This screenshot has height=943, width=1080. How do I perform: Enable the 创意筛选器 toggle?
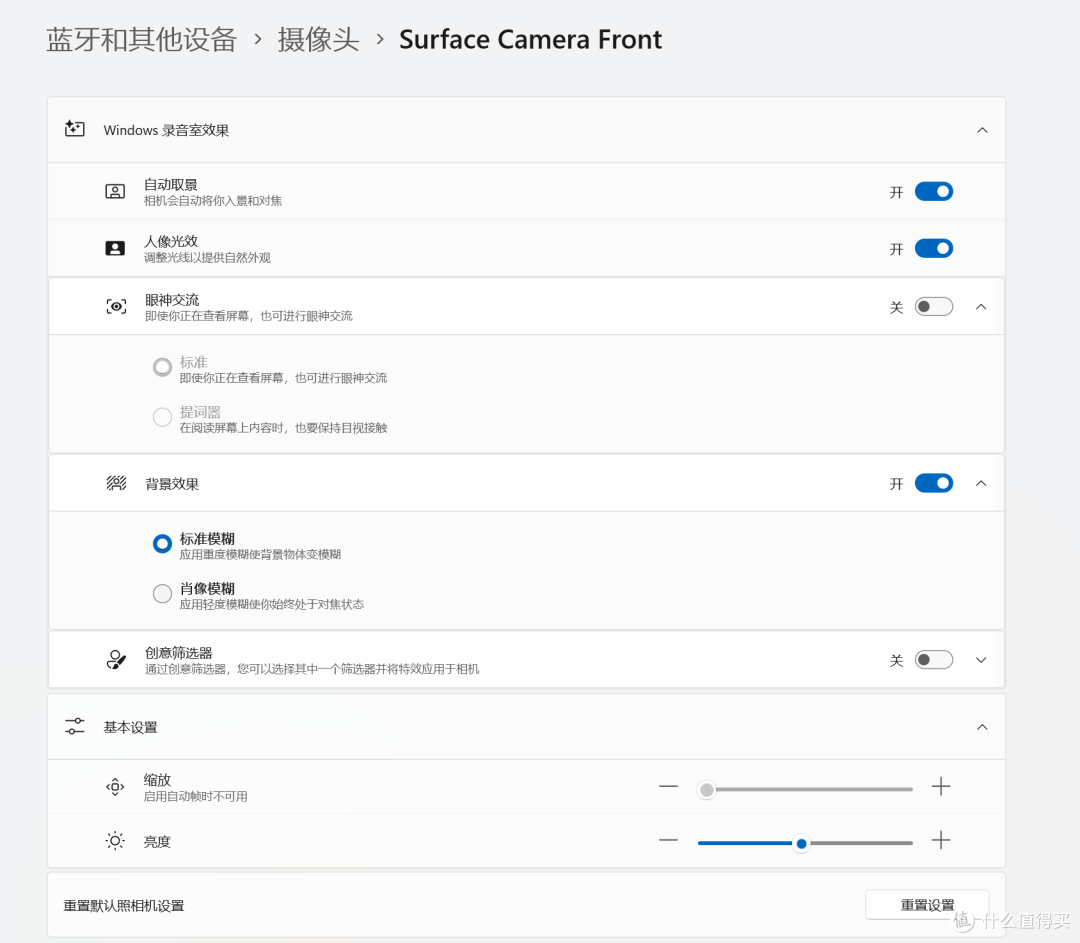pyautogui.click(x=934, y=660)
